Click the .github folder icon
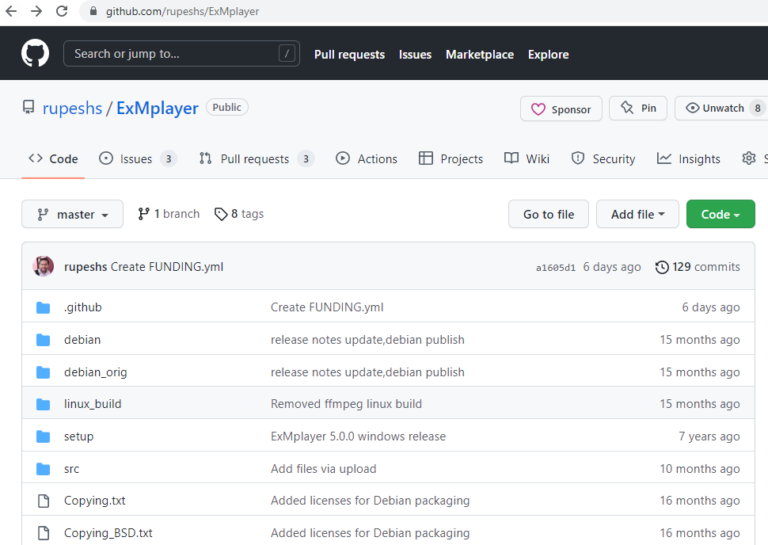This screenshot has width=768, height=545. pyautogui.click(x=43, y=307)
